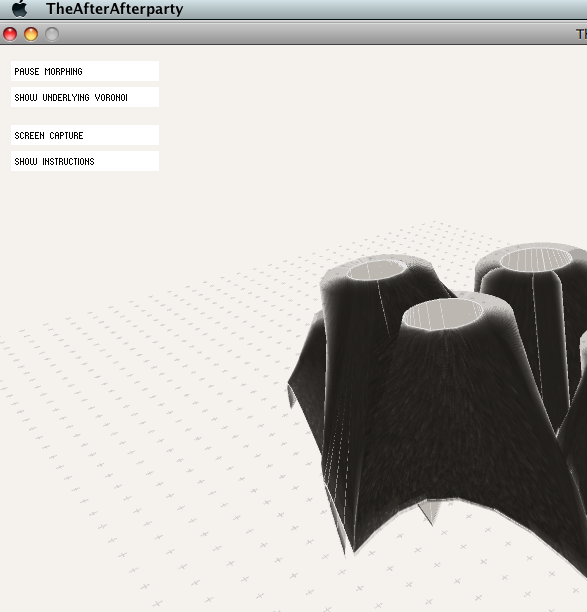Open the Apple menu
Viewport: 587px width, 612px height.
pos(20,9)
